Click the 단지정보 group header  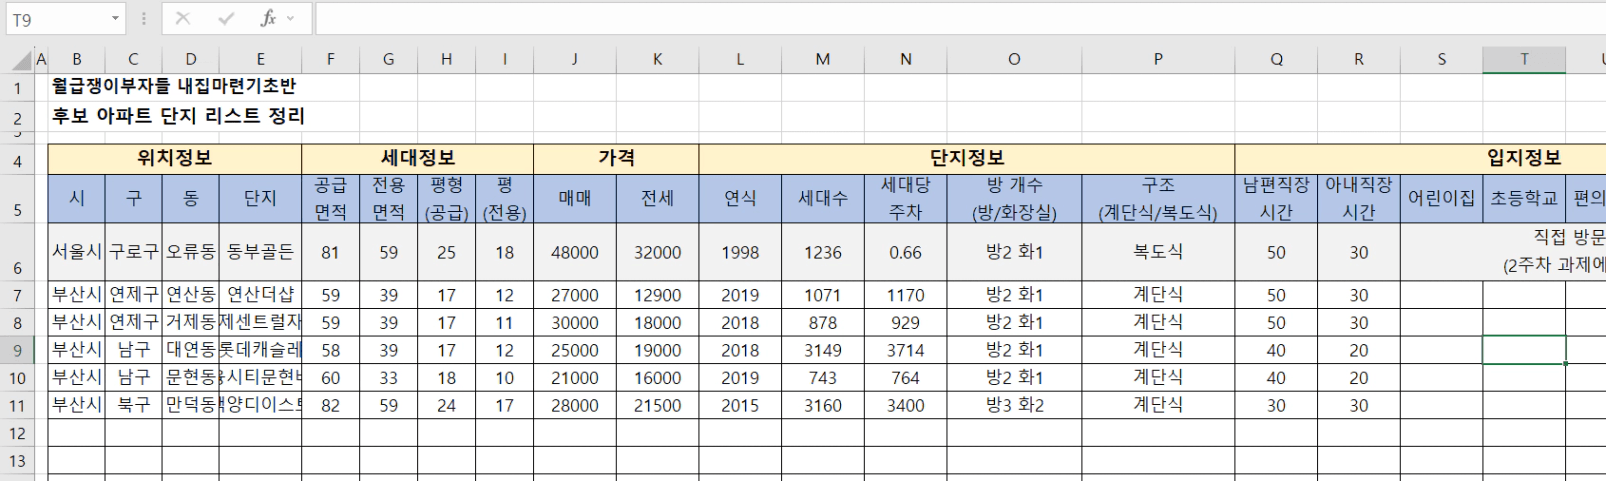click(967, 158)
